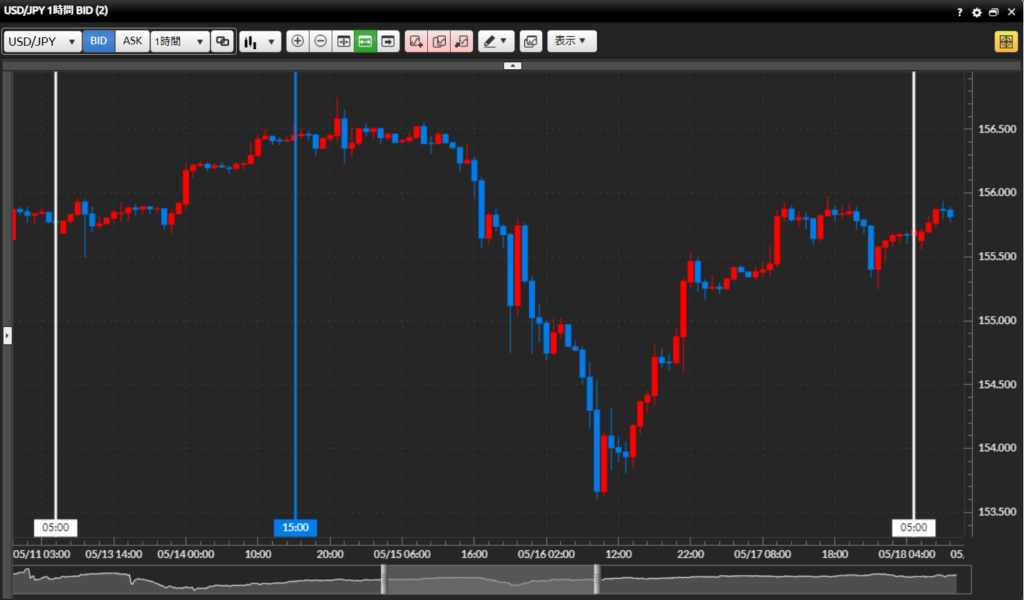Viewport: 1024px width, 600px height.
Task: Open the 表示 display menu
Action: 572,42
